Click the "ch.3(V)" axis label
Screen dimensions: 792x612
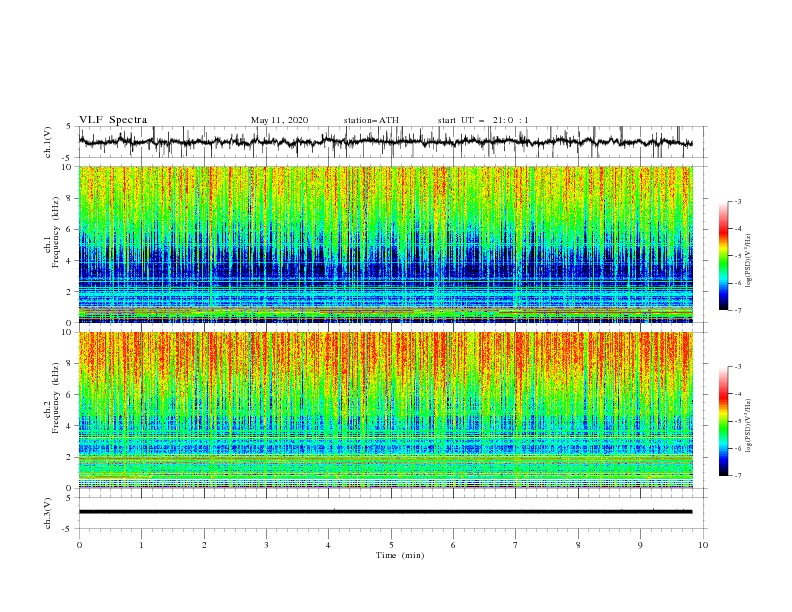pyautogui.click(x=48, y=513)
